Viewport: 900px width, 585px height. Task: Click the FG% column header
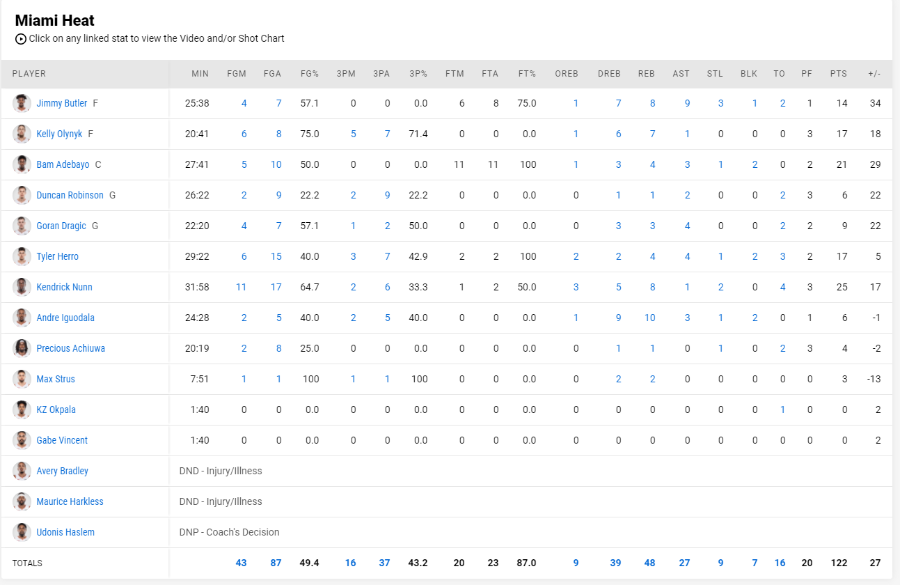(309, 73)
